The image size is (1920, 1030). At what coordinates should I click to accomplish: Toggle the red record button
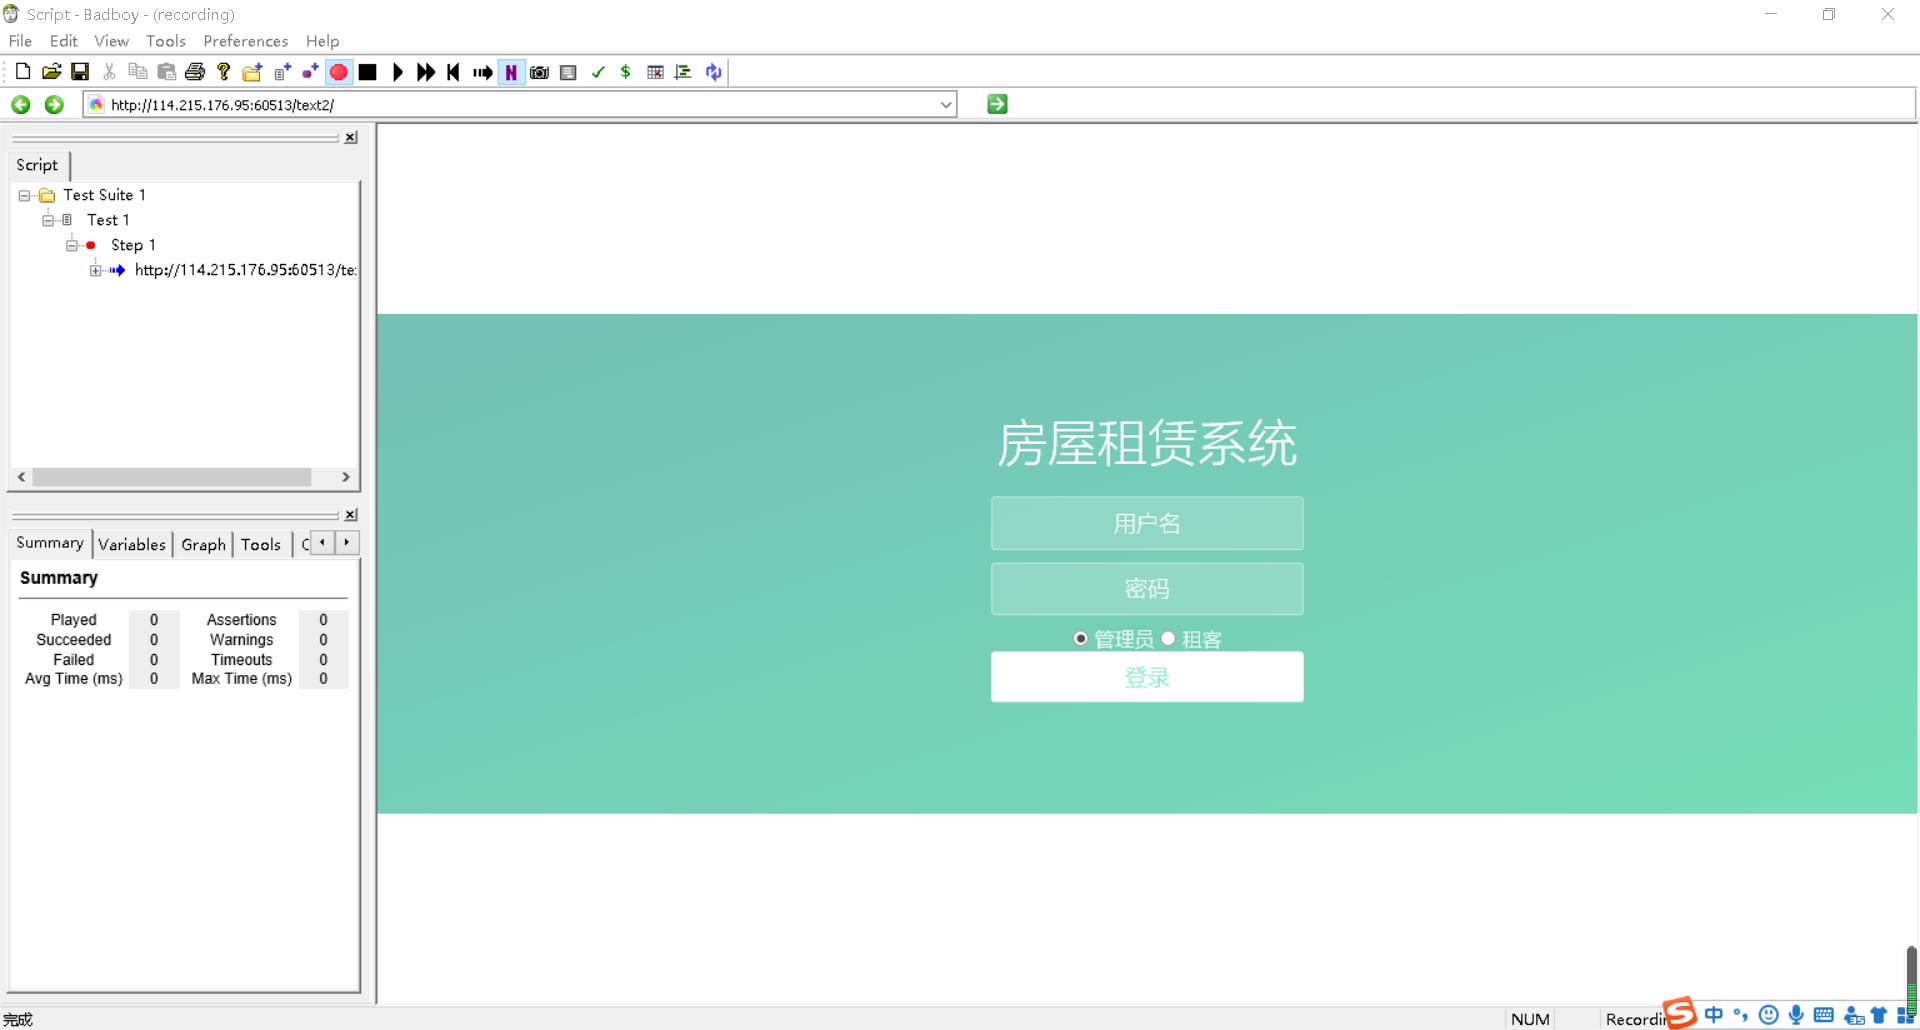[339, 72]
